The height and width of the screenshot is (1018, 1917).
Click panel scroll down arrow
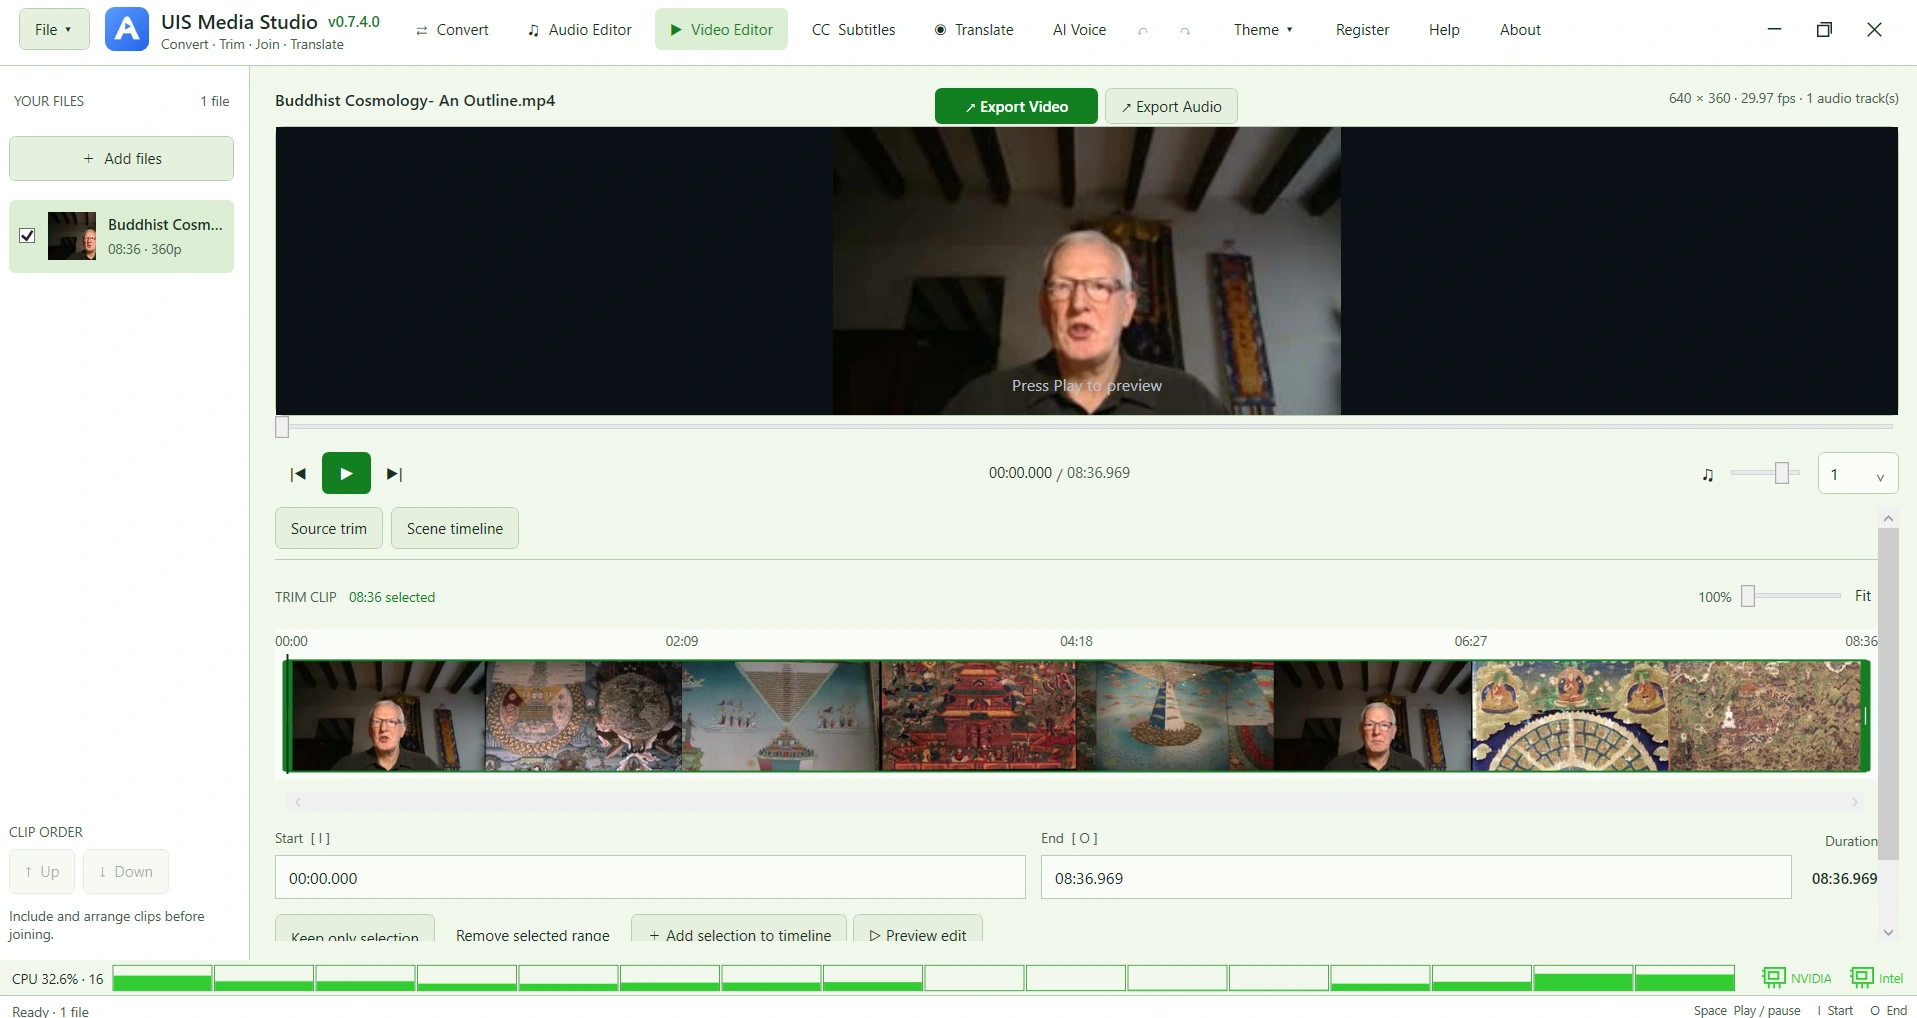point(1888,932)
